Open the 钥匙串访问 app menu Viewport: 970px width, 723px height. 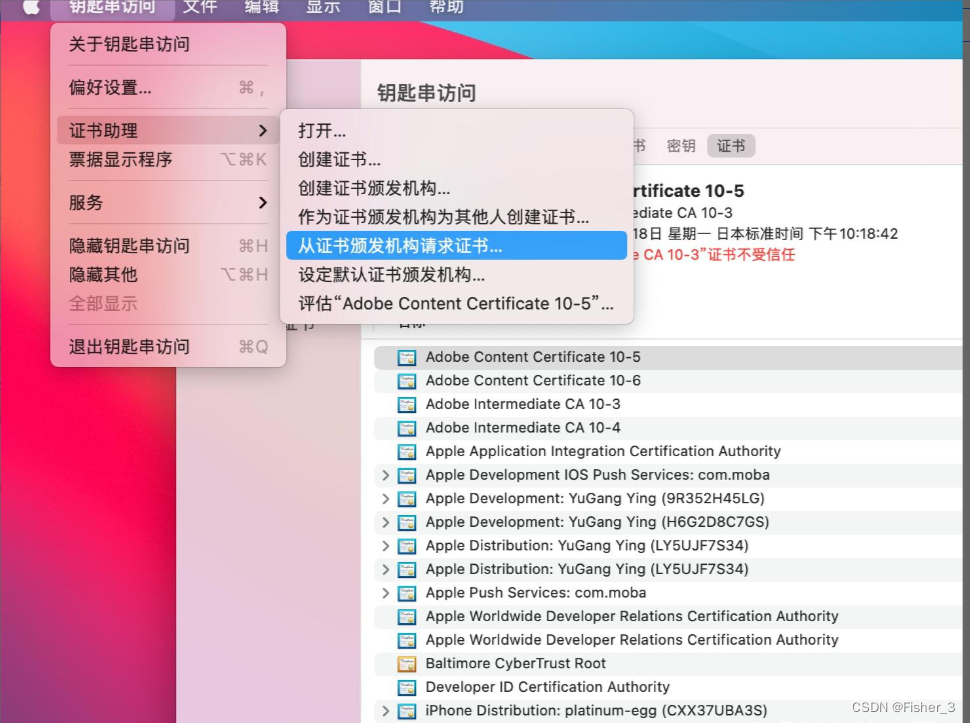coord(112,7)
